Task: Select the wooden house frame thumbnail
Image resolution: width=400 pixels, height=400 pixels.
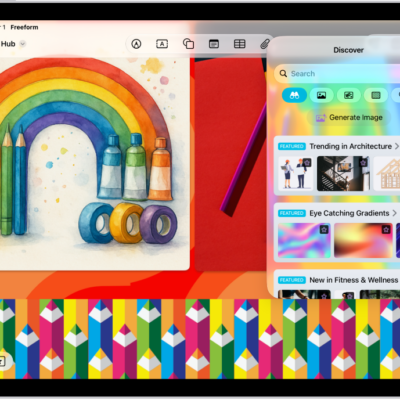Action: [x=387, y=173]
